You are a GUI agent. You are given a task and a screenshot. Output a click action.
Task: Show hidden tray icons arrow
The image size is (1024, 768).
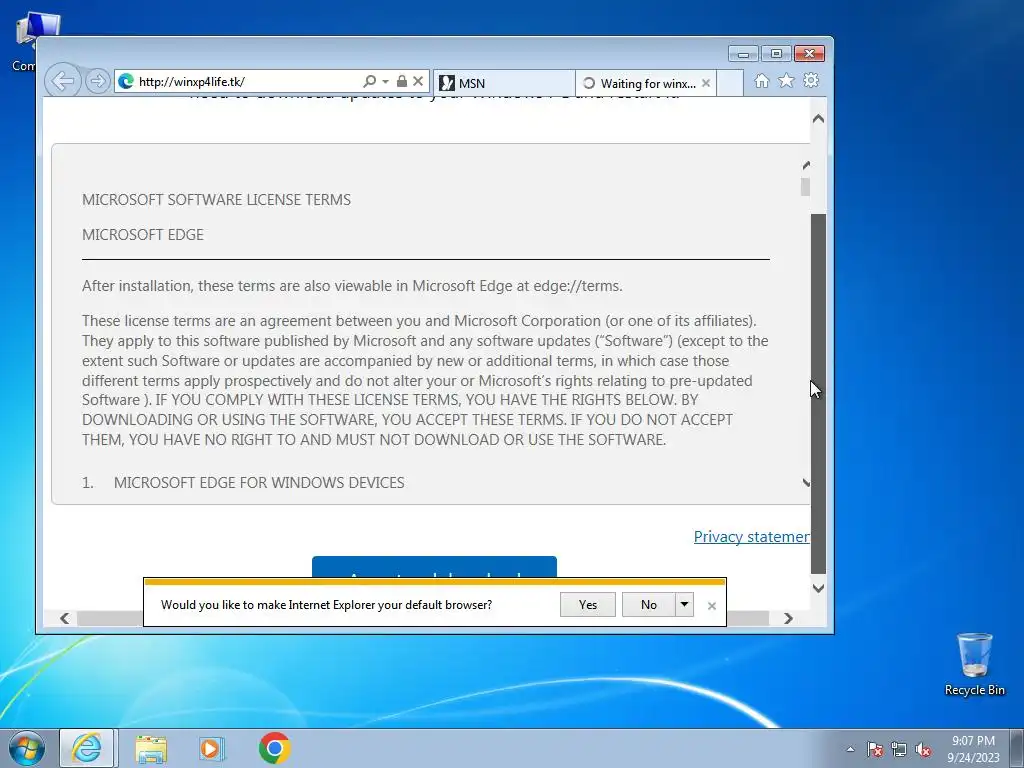point(850,749)
